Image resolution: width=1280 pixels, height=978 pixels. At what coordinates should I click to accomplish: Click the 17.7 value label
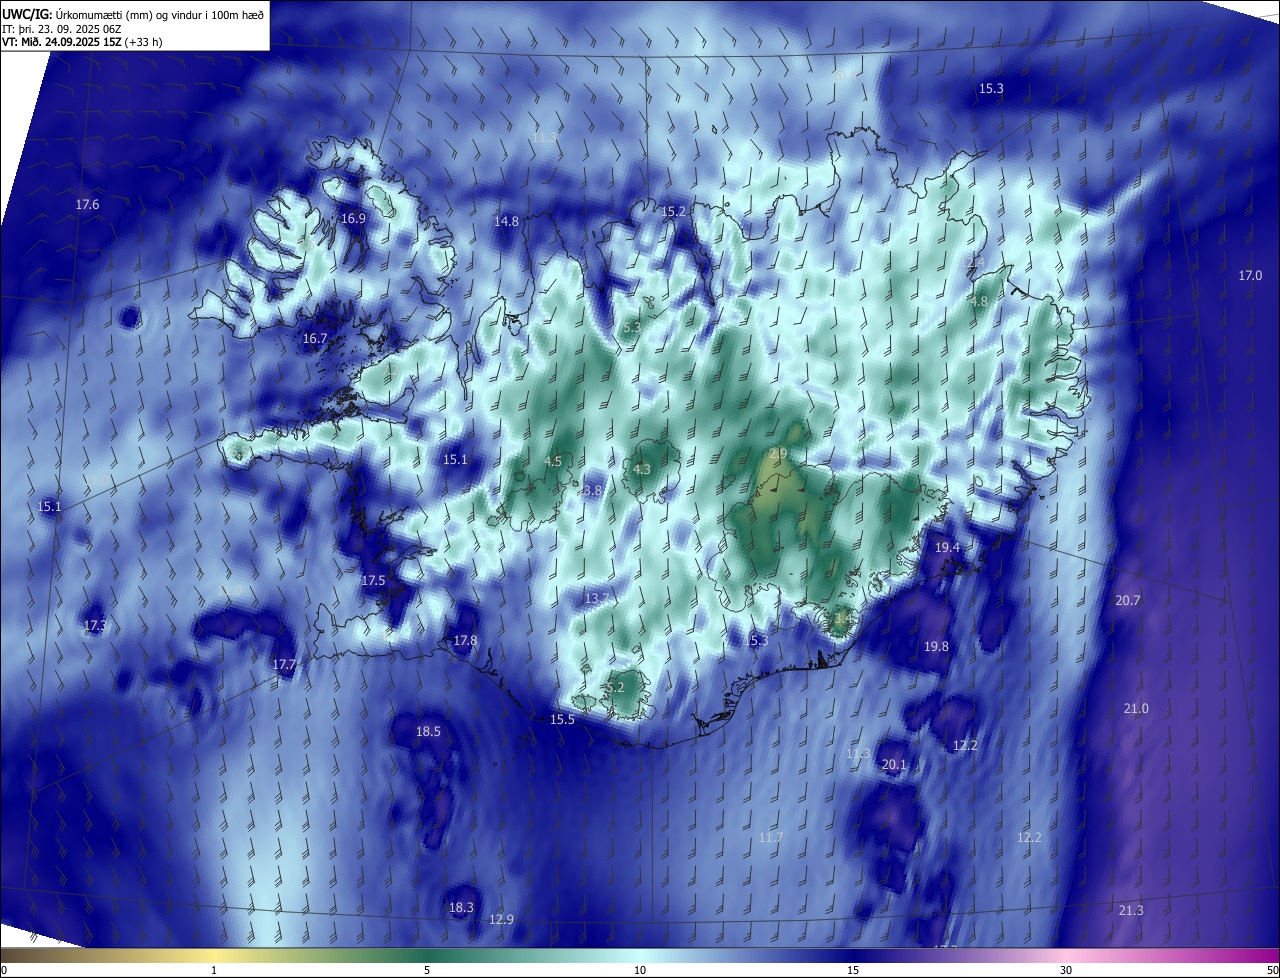click(x=284, y=665)
